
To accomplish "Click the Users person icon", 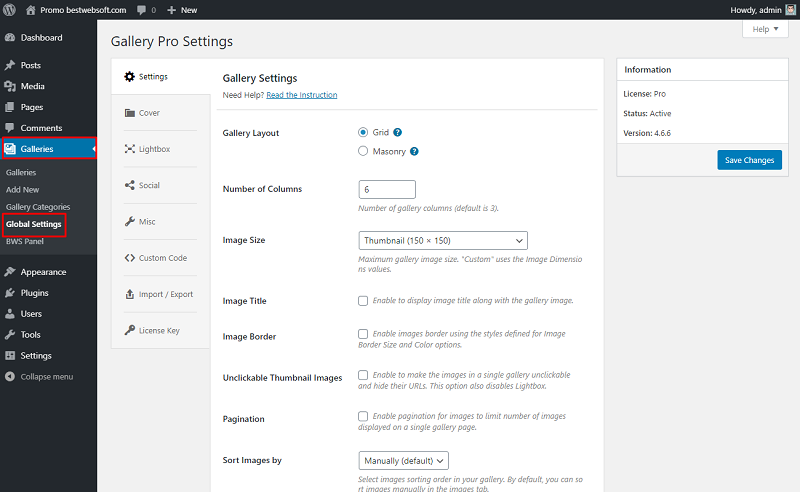I will pos(10,313).
